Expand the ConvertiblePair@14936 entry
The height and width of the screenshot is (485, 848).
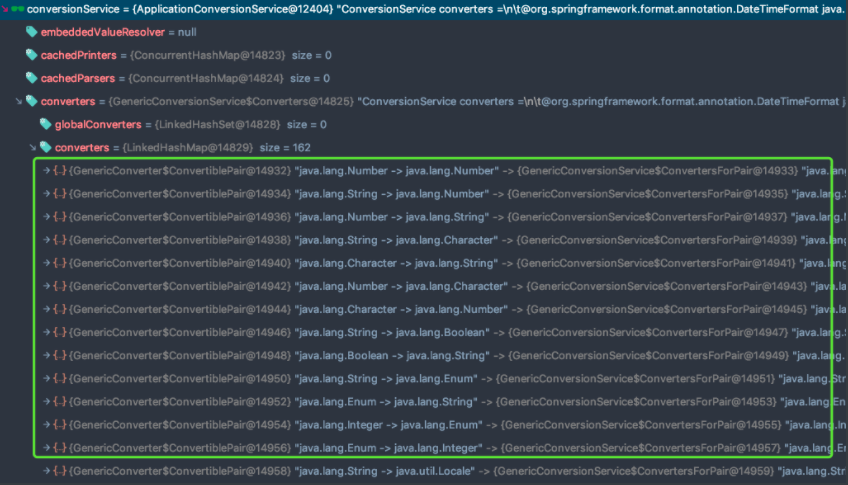click(x=47, y=217)
